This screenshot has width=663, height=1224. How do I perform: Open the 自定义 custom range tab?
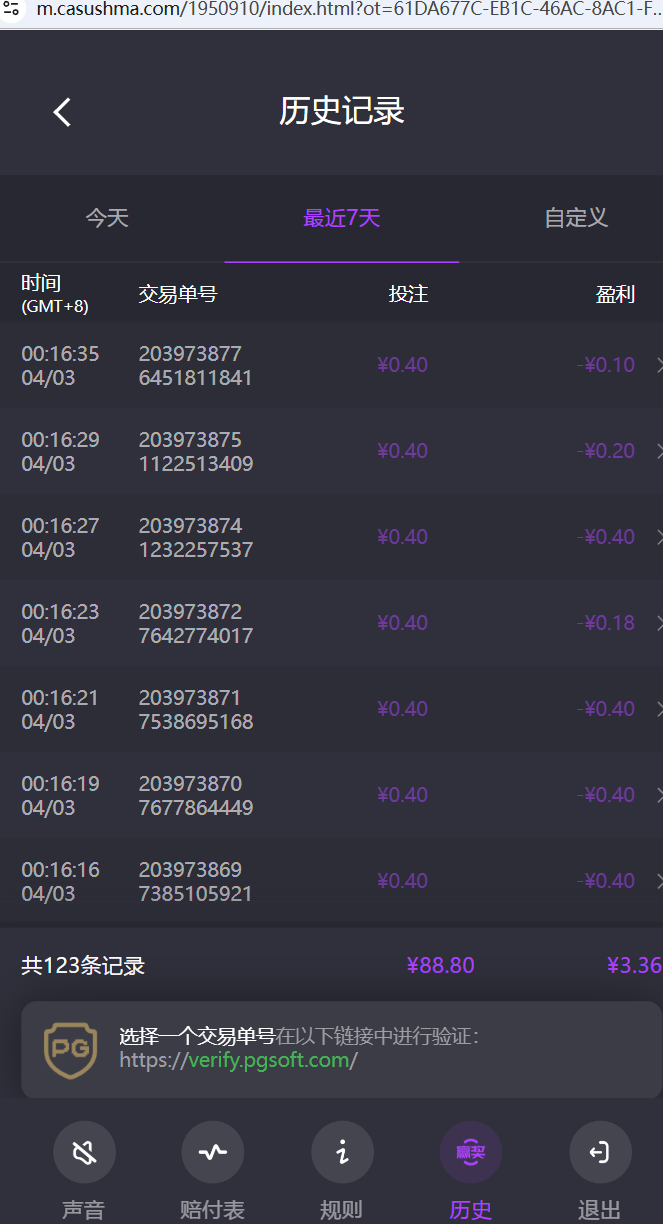tap(576, 218)
